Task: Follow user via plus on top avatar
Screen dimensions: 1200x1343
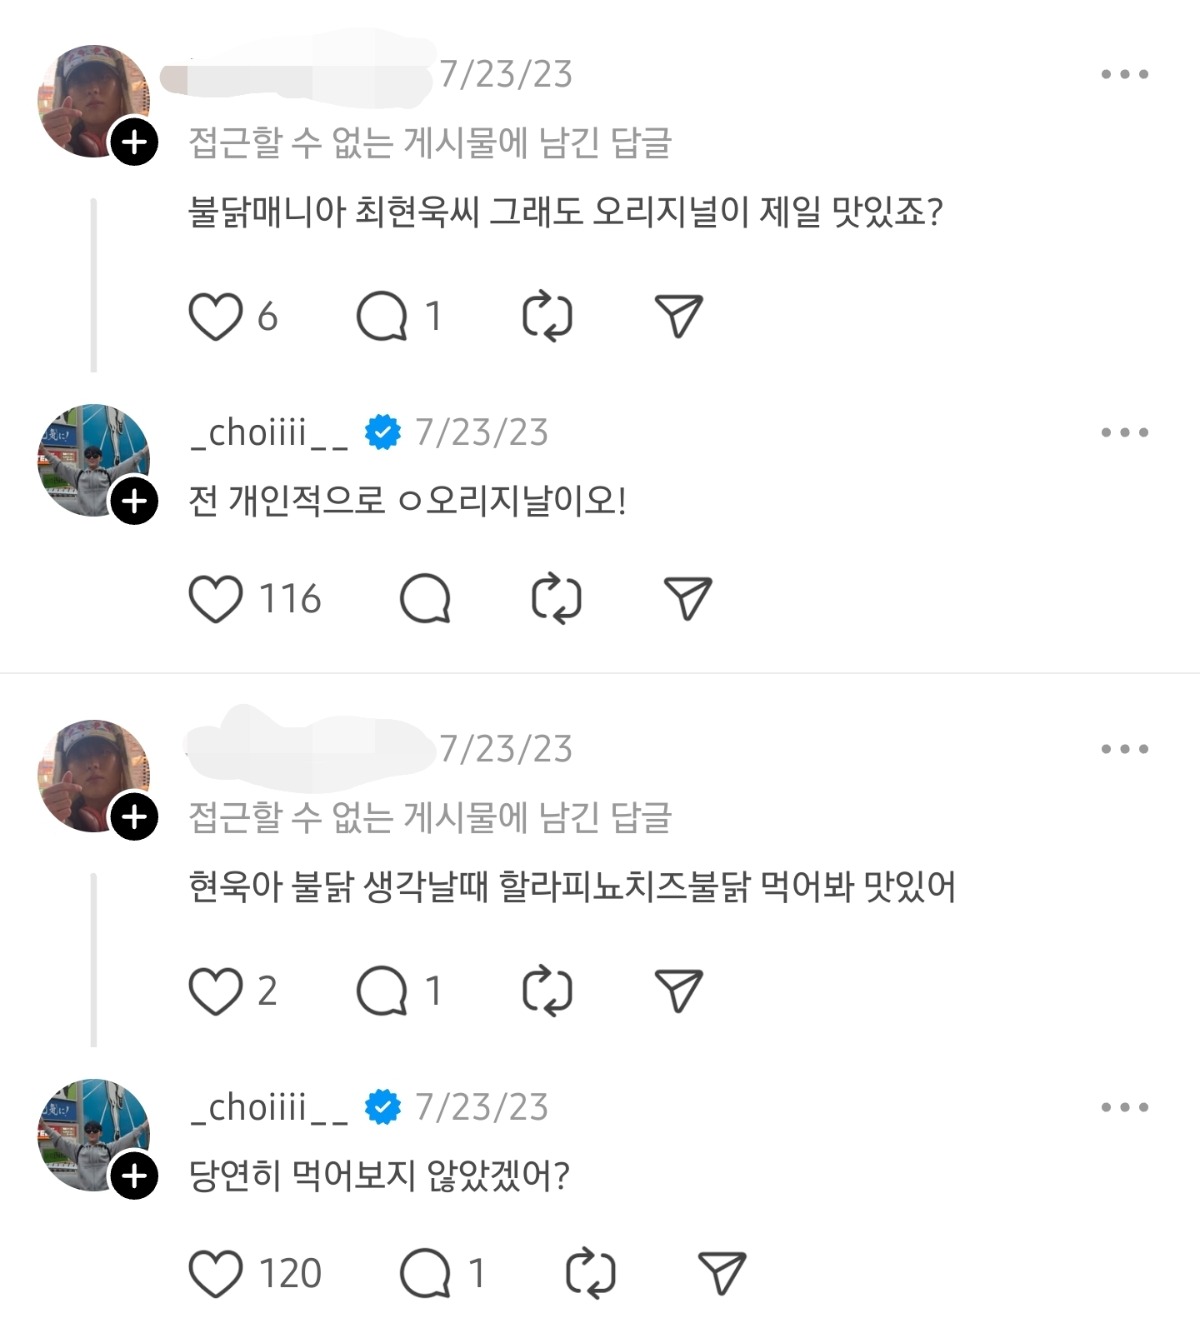Action: [134, 141]
